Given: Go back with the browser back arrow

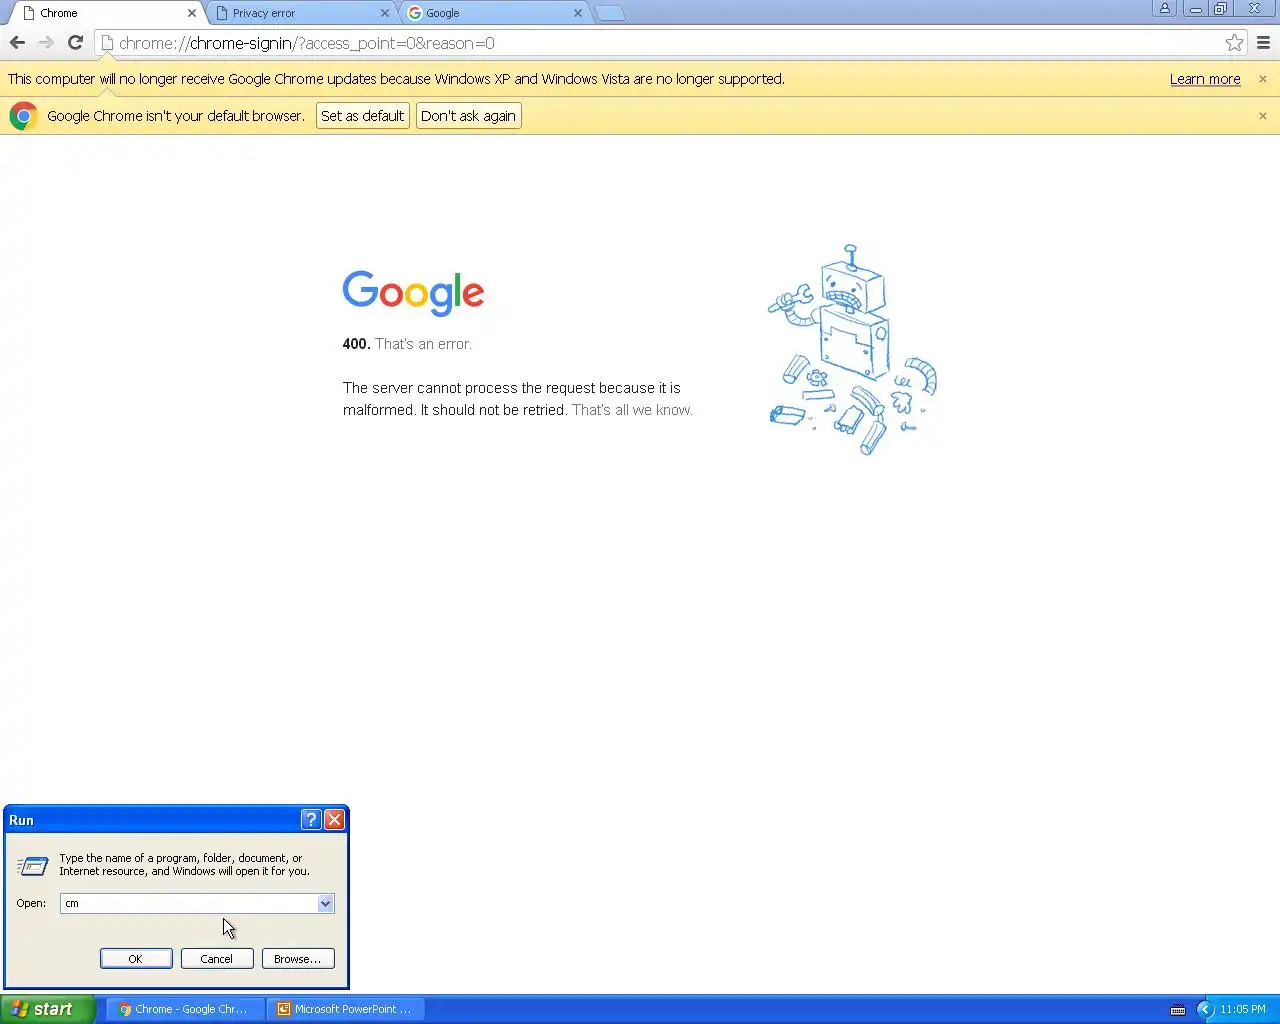Looking at the screenshot, I should pos(17,43).
